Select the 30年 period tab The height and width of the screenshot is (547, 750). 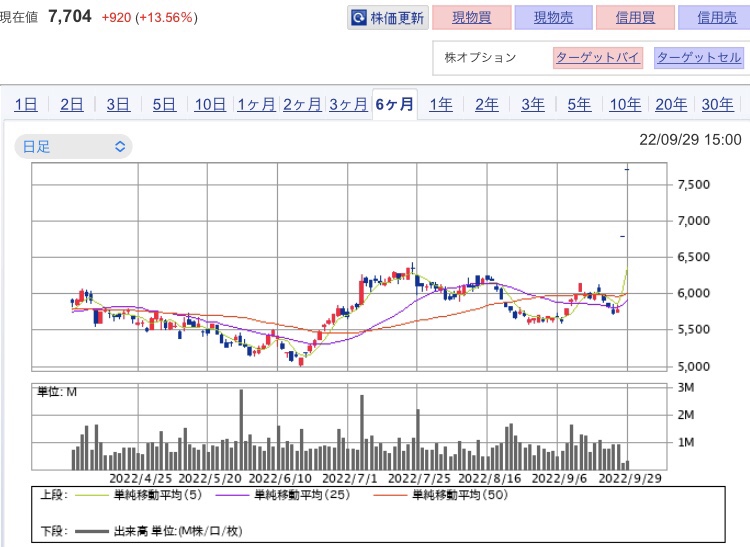717,104
